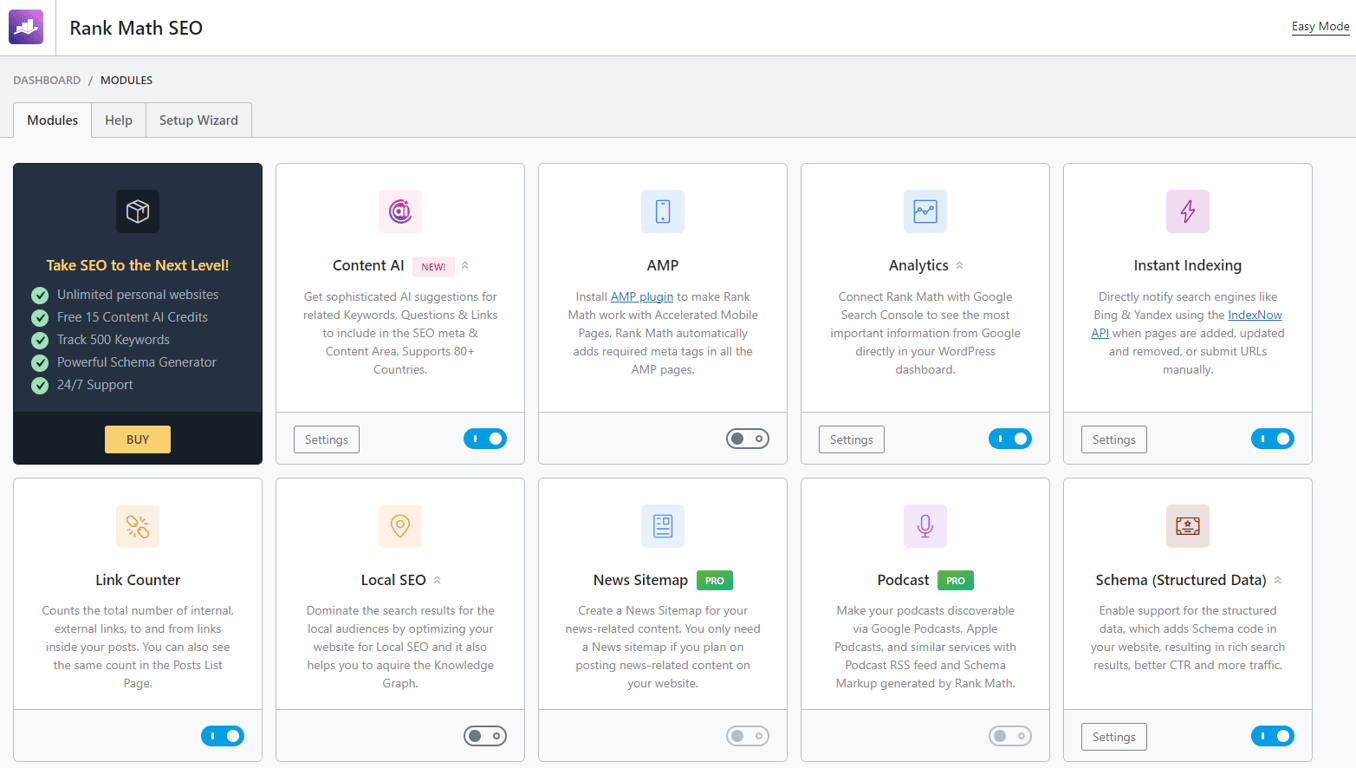The image size is (1356, 768).
Task: Click the DASHBOARD breadcrumb link
Action: [46, 79]
